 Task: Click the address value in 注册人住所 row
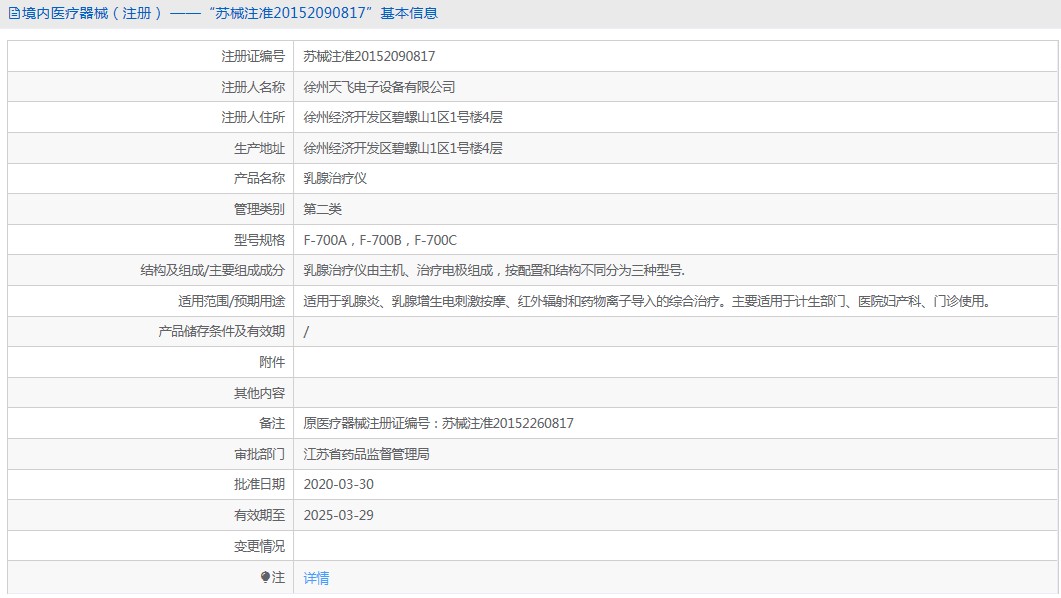[403, 118]
